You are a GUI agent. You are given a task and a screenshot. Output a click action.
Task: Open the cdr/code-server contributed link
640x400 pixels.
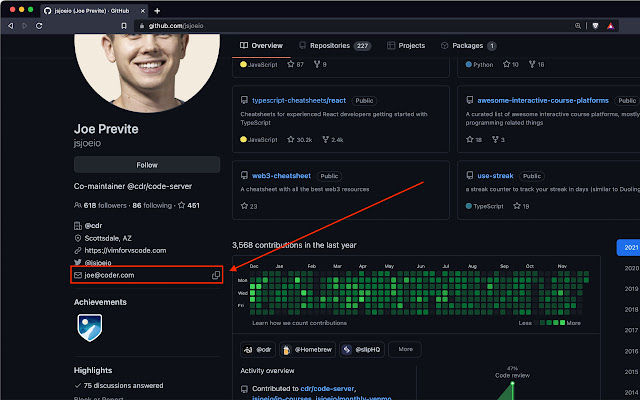pyautogui.click(x=327, y=389)
